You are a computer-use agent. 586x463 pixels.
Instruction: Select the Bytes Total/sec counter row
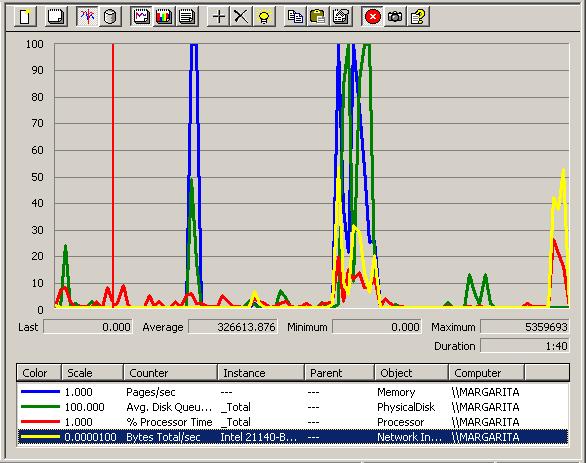click(293, 437)
